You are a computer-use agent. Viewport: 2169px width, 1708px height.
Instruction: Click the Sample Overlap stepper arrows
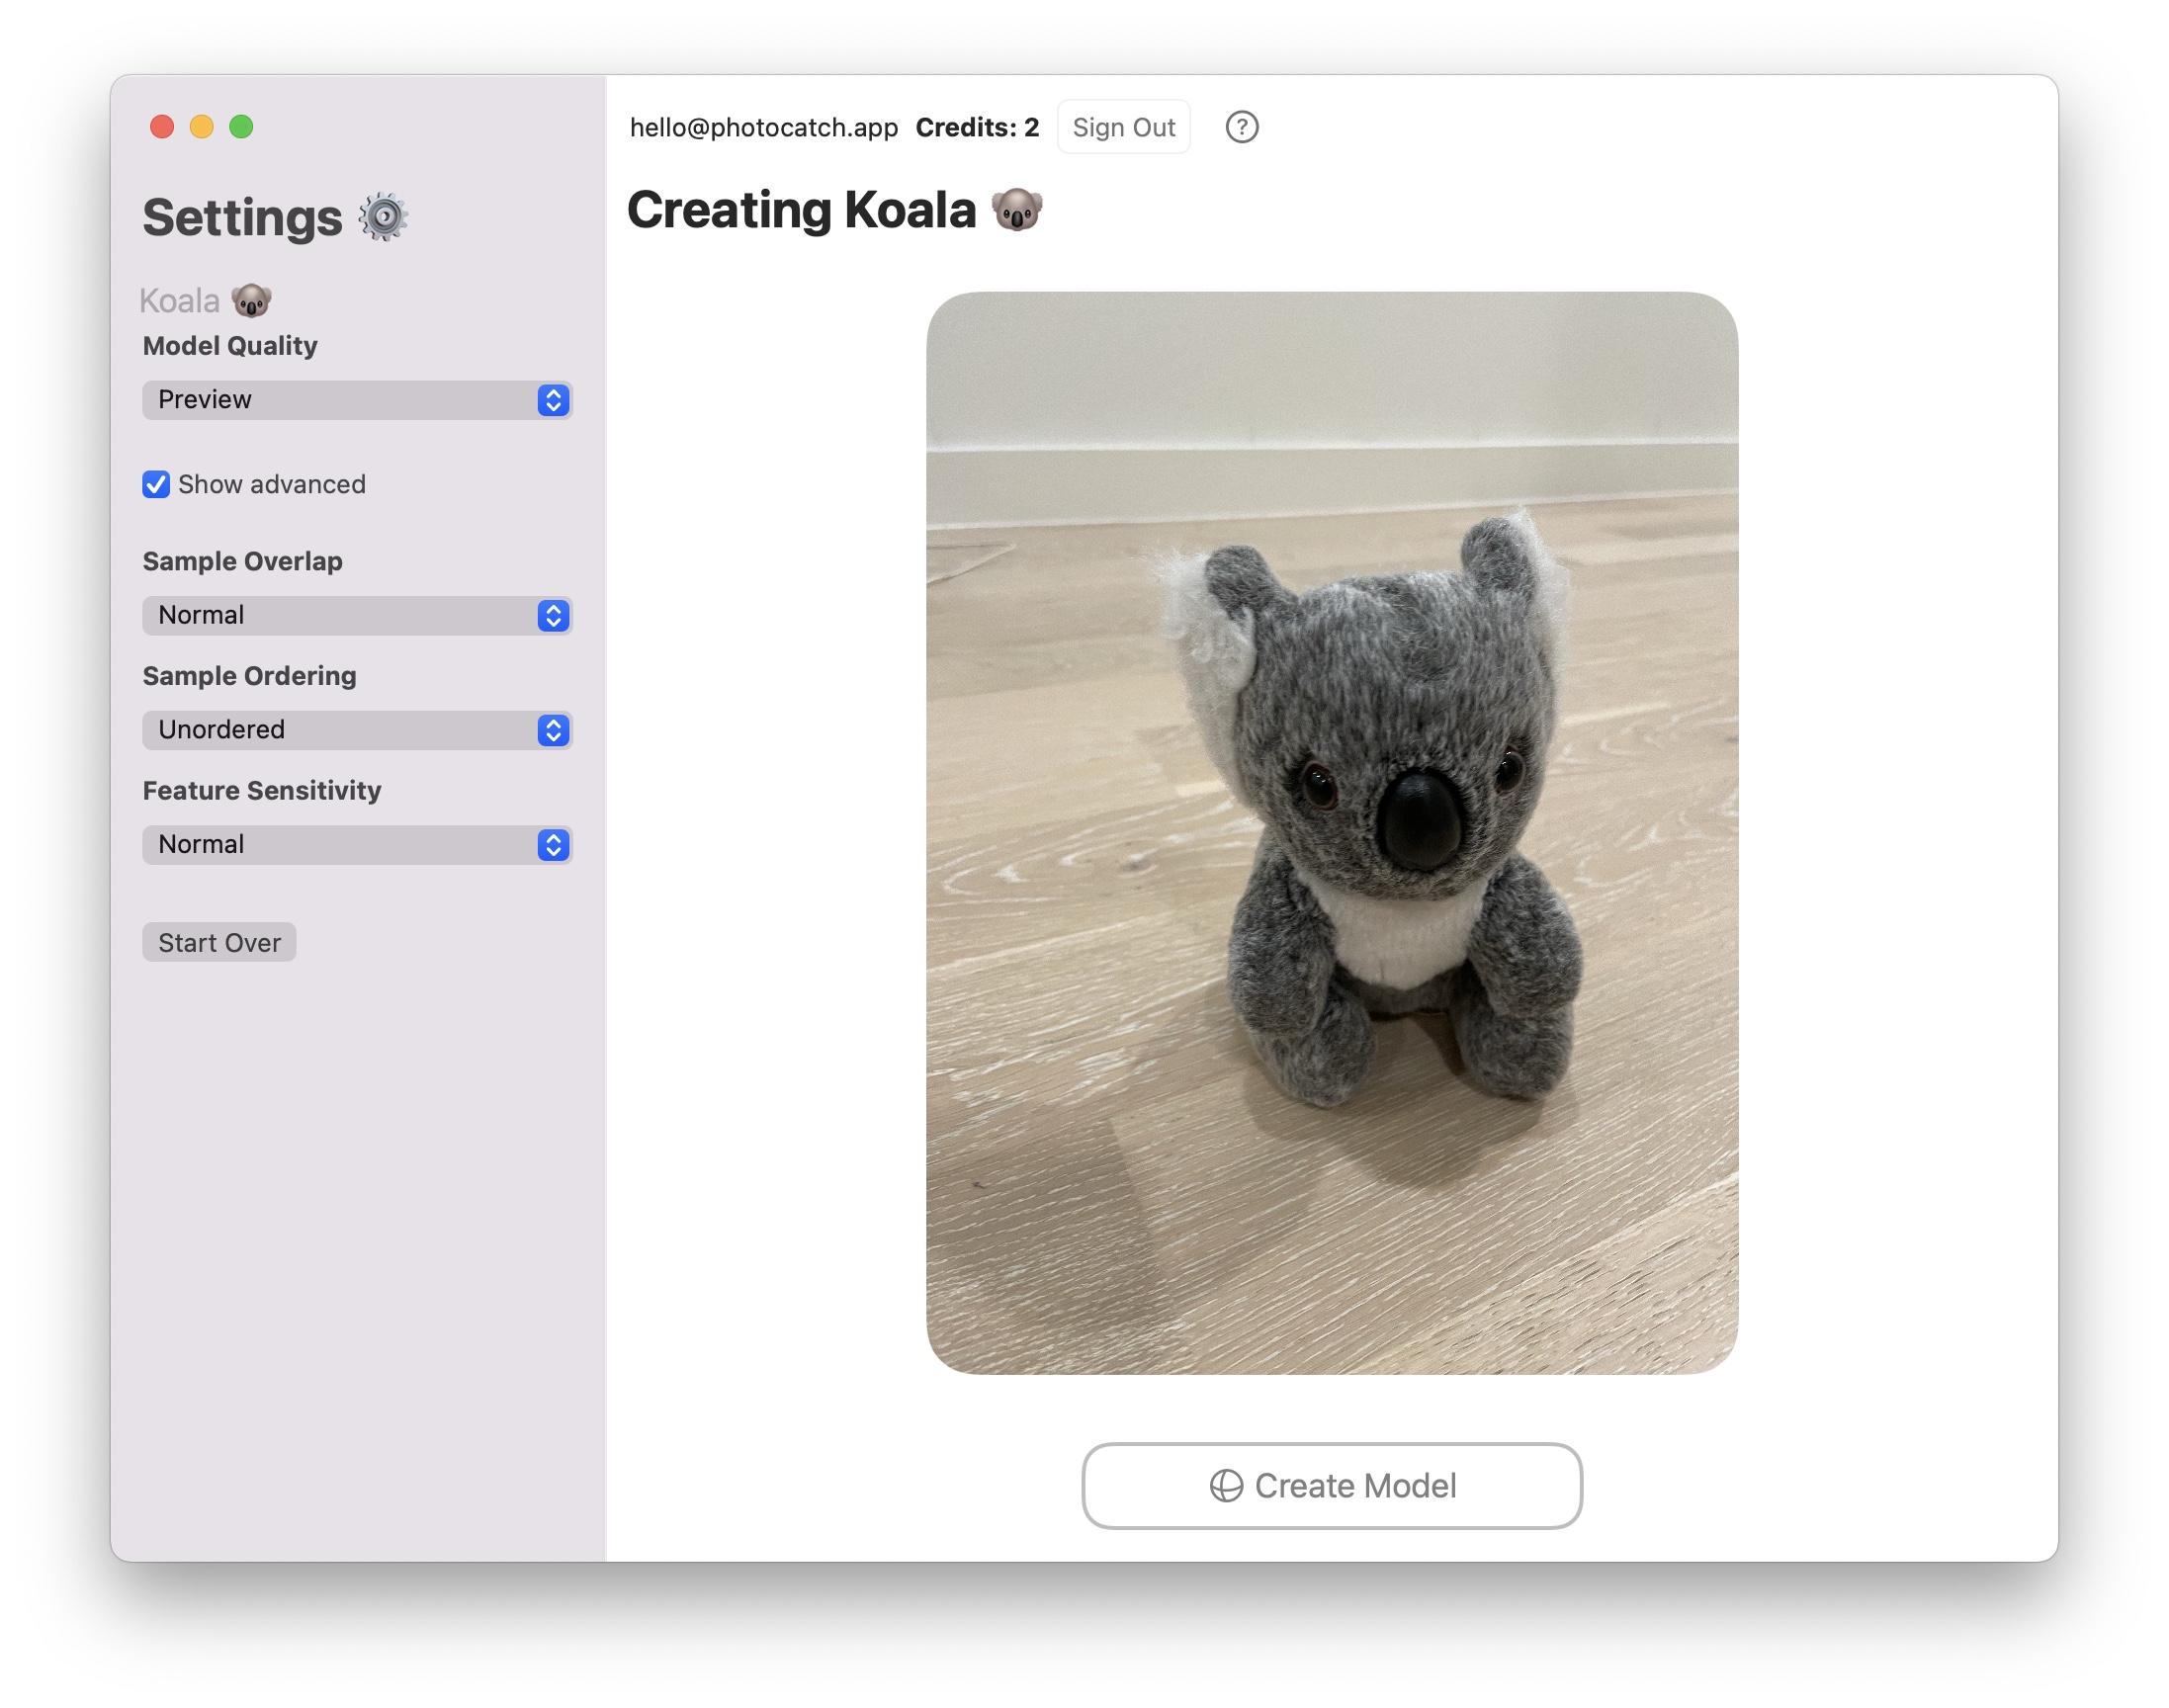[x=553, y=615]
